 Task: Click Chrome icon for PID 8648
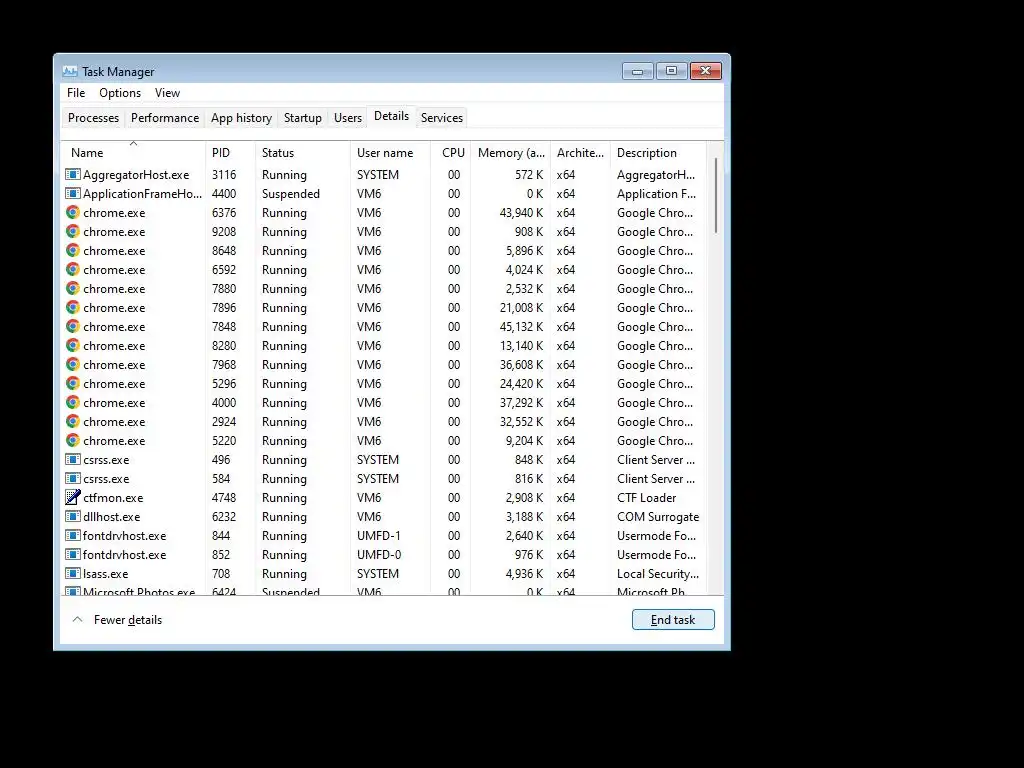(72, 250)
